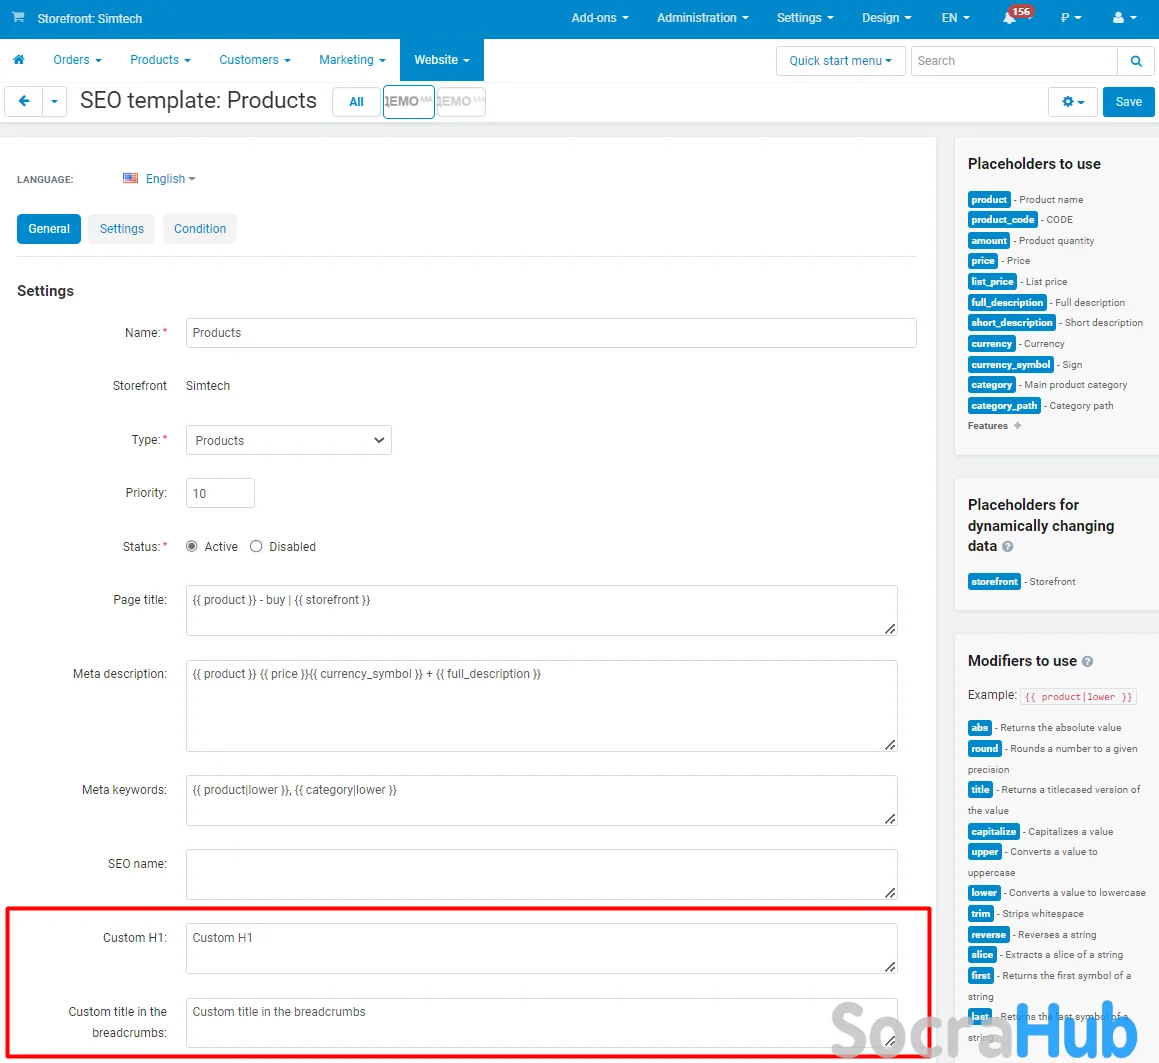Viewport: 1159px width, 1063px height.
Task: Click into the Custom H1 text field
Action: (x=540, y=947)
